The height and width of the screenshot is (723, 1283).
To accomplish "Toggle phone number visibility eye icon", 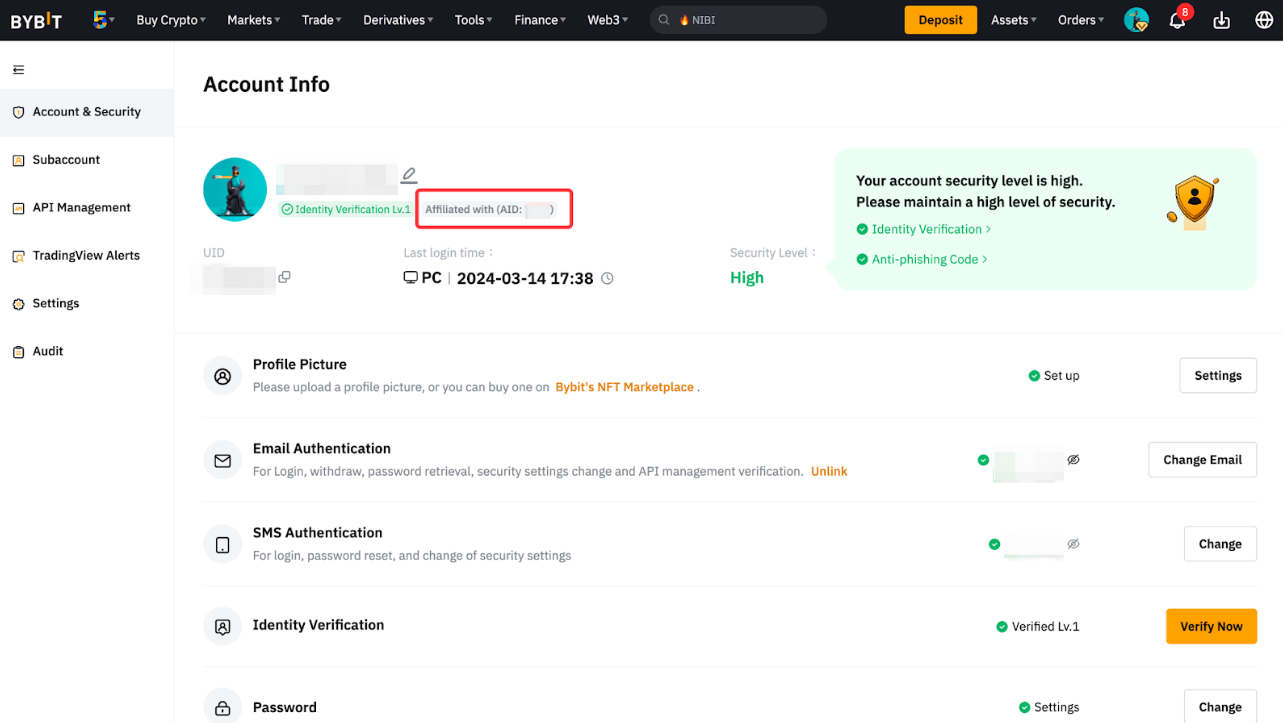I will (x=1073, y=544).
